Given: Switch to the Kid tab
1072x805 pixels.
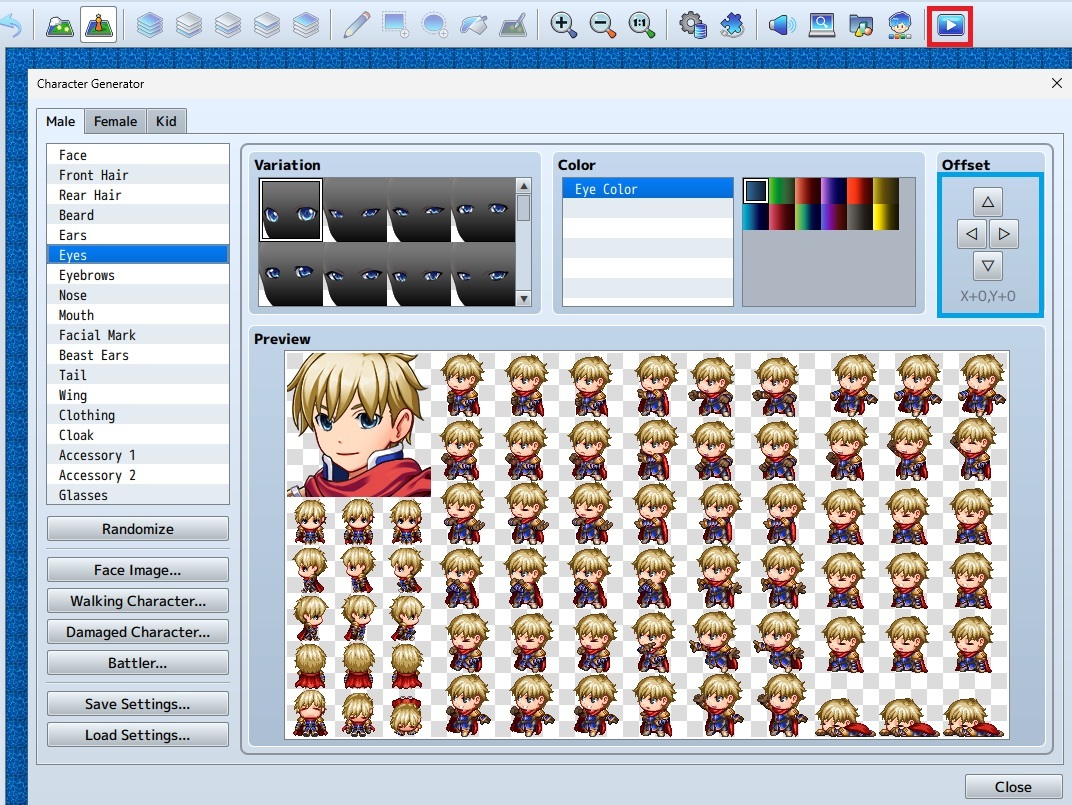Looking at the screenshot, I should click(166, 121).
